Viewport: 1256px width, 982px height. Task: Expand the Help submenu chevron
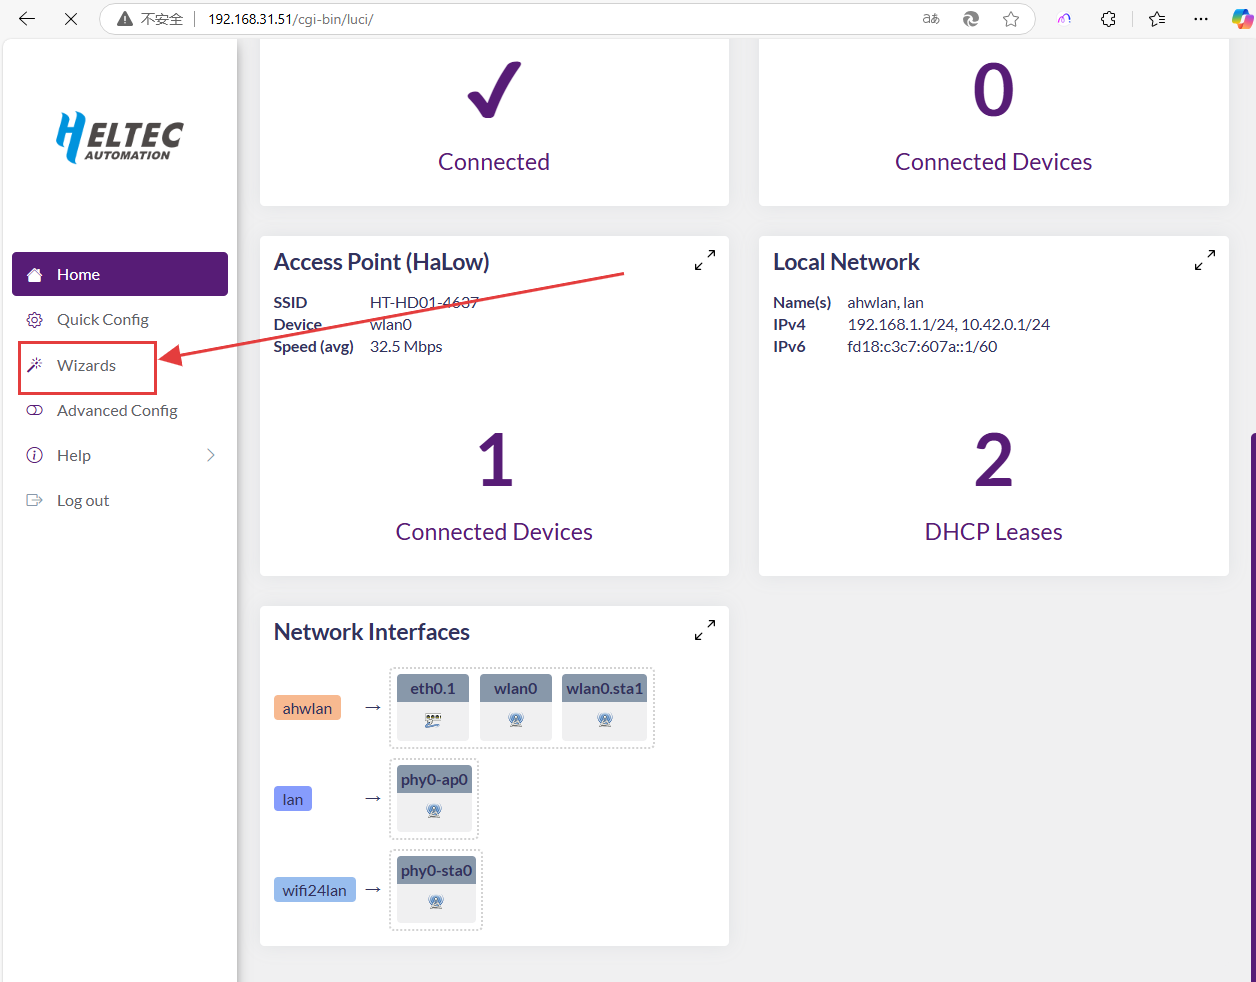click(210, 455)
